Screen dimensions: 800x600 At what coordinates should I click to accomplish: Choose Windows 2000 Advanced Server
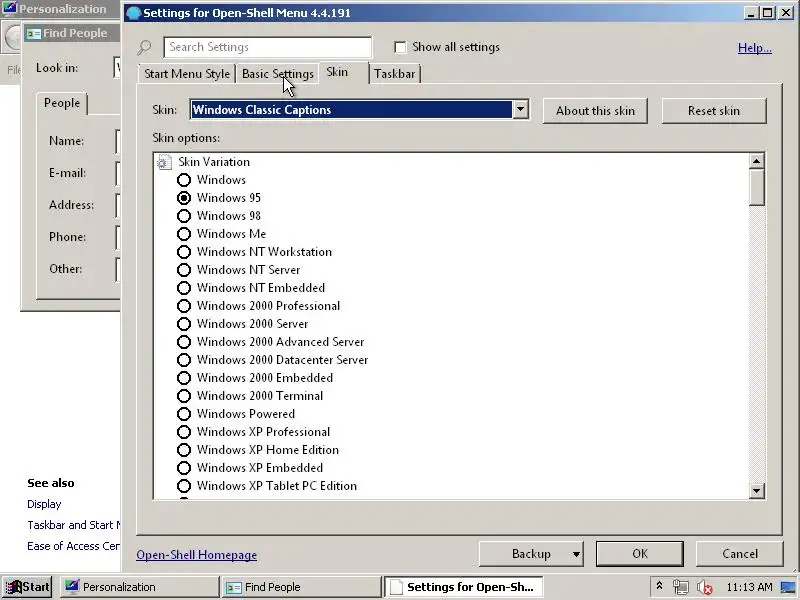coord(184,342)
